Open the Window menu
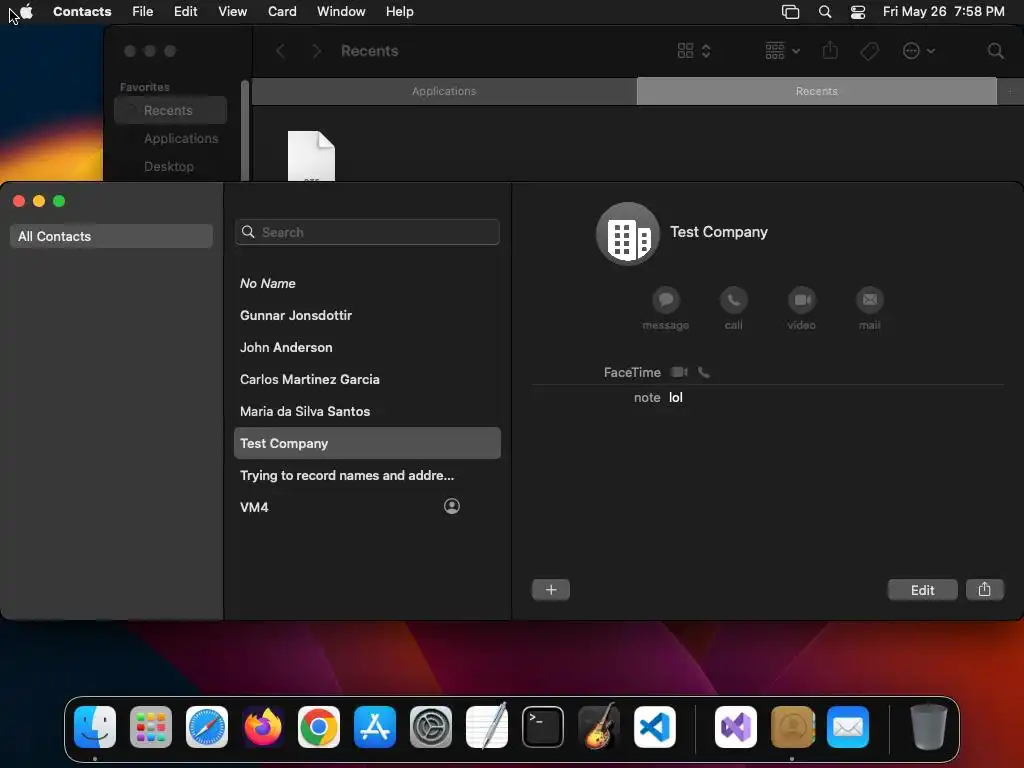 (341, 11)
